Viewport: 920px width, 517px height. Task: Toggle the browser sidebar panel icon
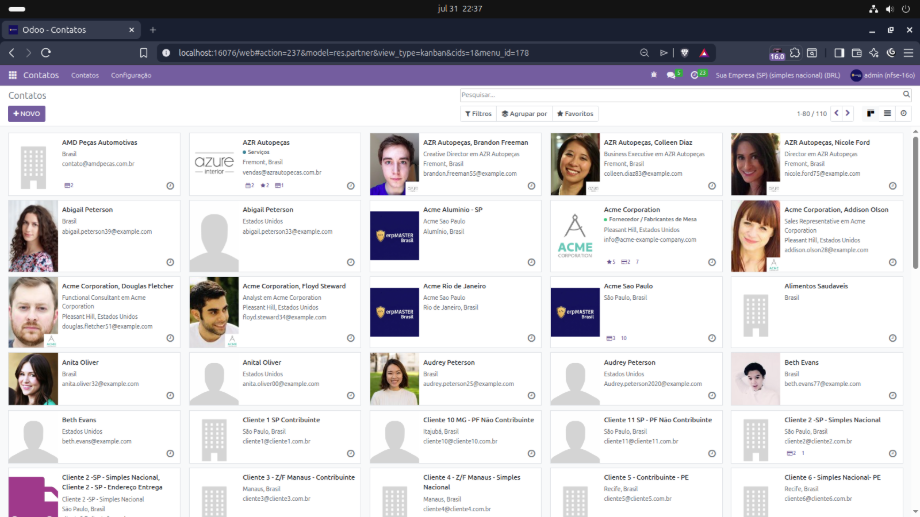tap(839, 53)
